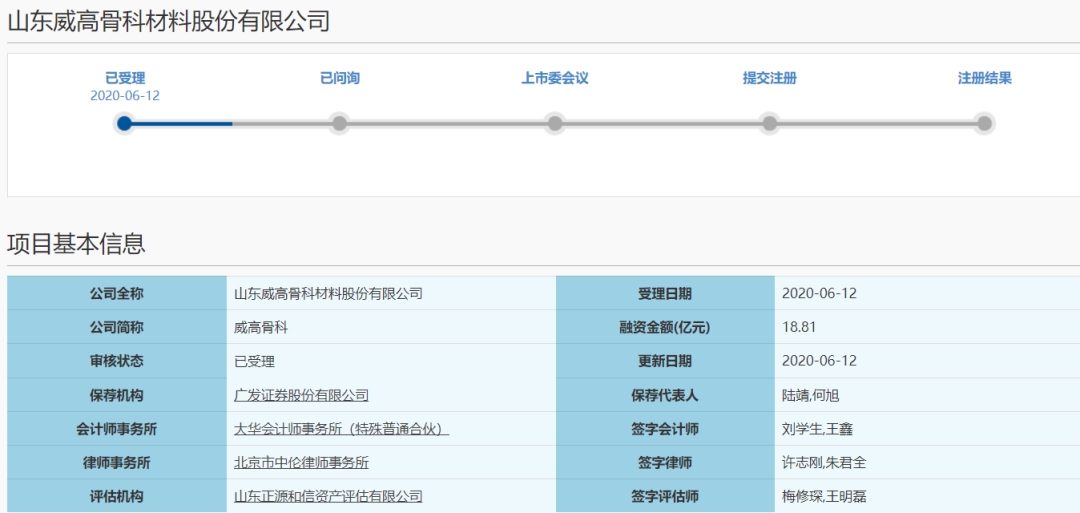Go to the 提交注册 stage label
The height and width of the screenshot is (513, 1080).
769,78
